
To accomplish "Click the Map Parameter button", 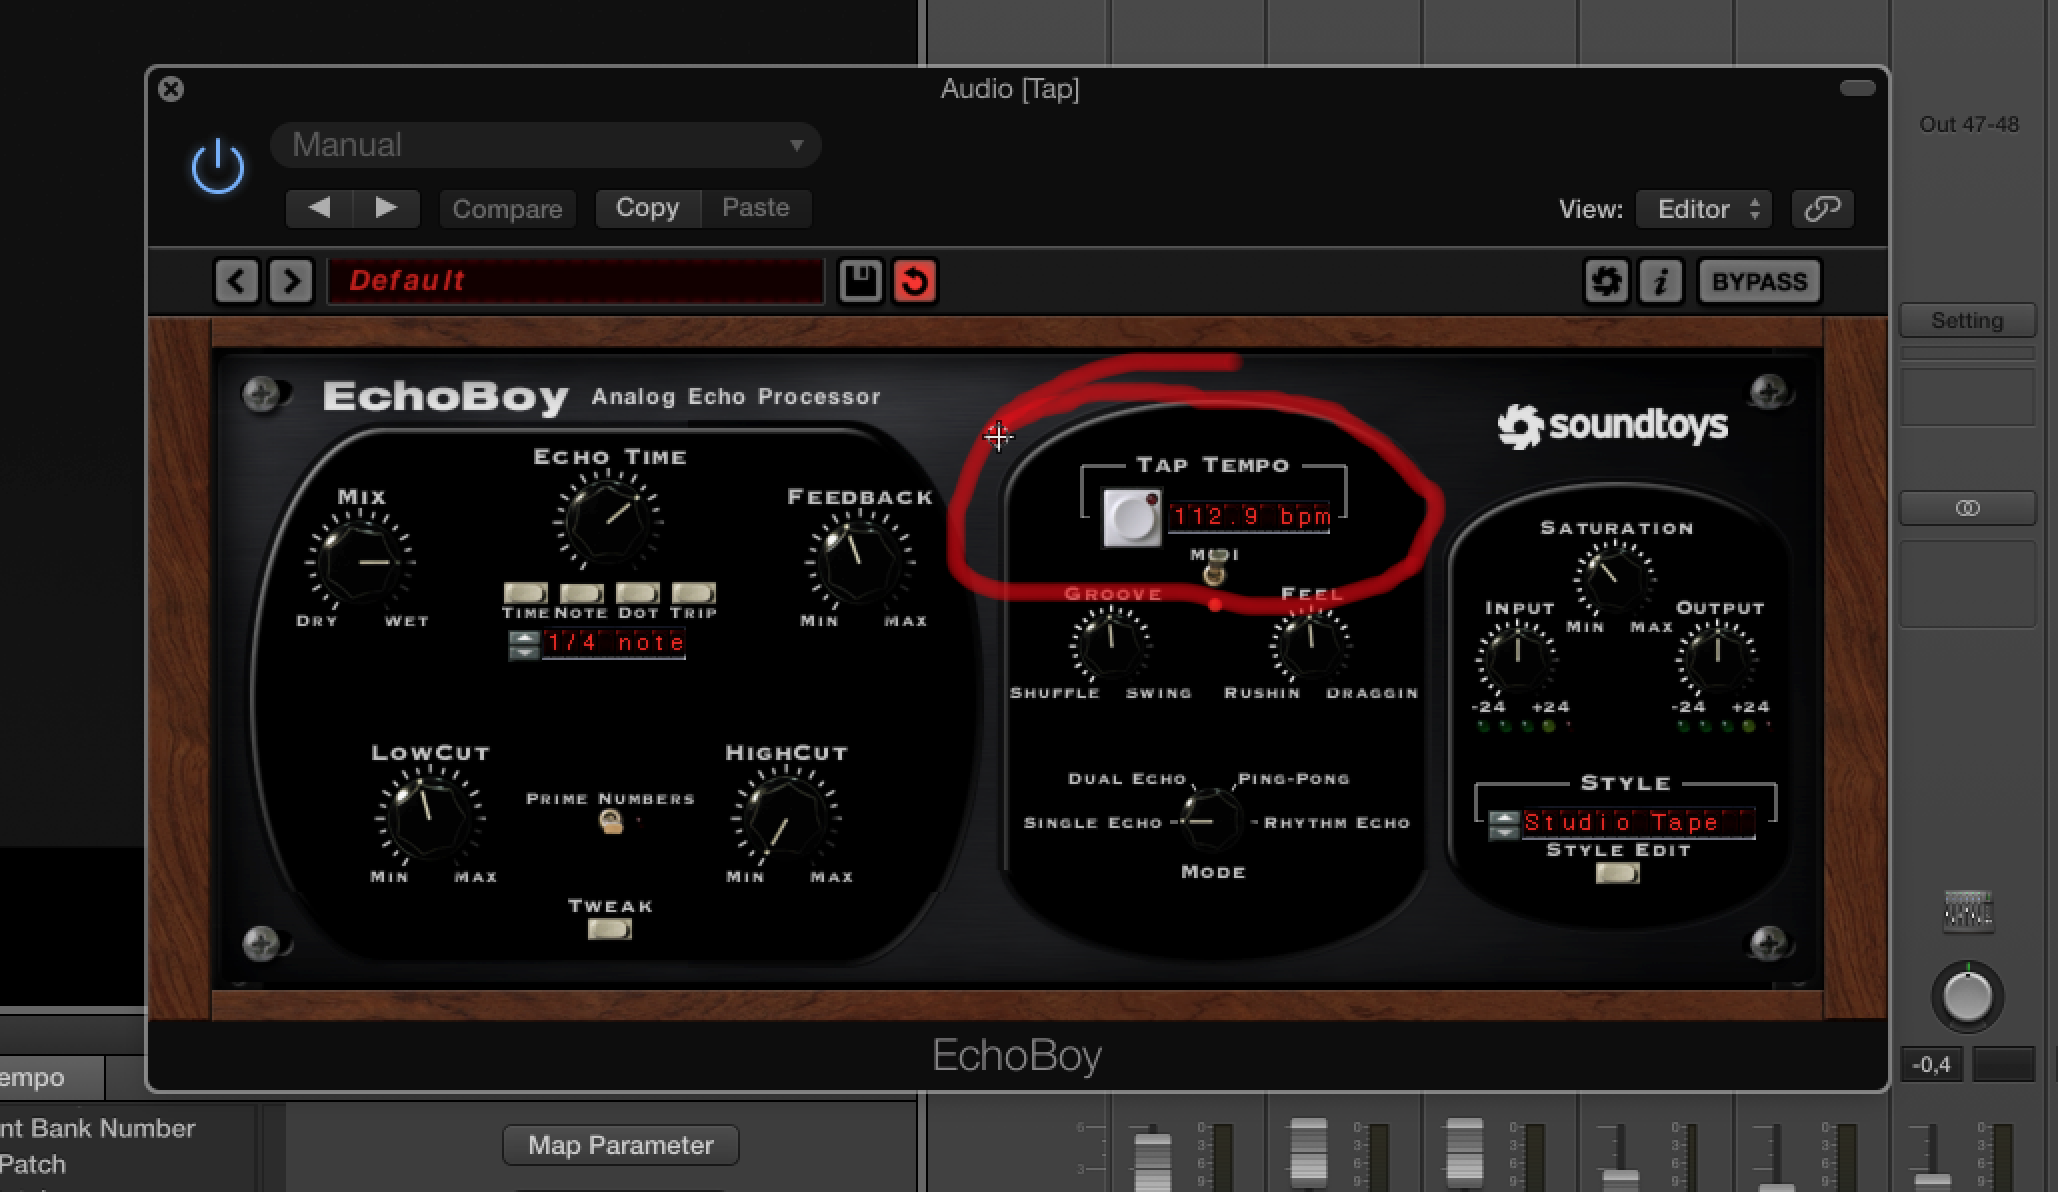I will [620, 1145].
